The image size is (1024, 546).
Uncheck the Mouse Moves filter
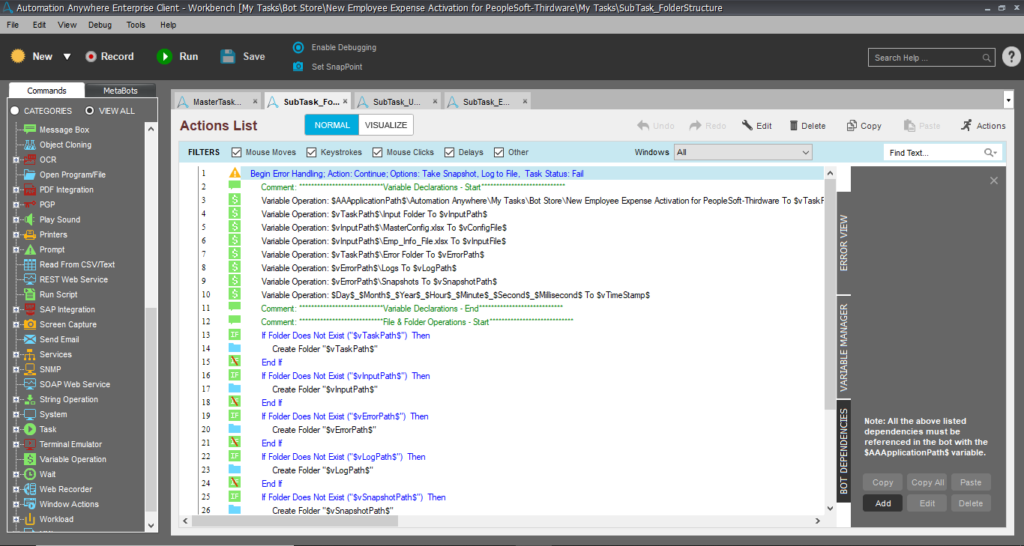(237, 153)
